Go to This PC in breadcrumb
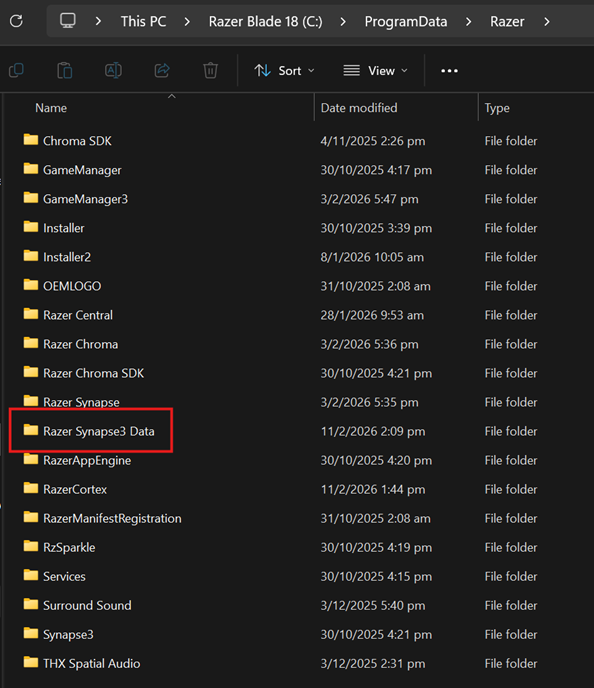594x688 pixels. (143, 21)
